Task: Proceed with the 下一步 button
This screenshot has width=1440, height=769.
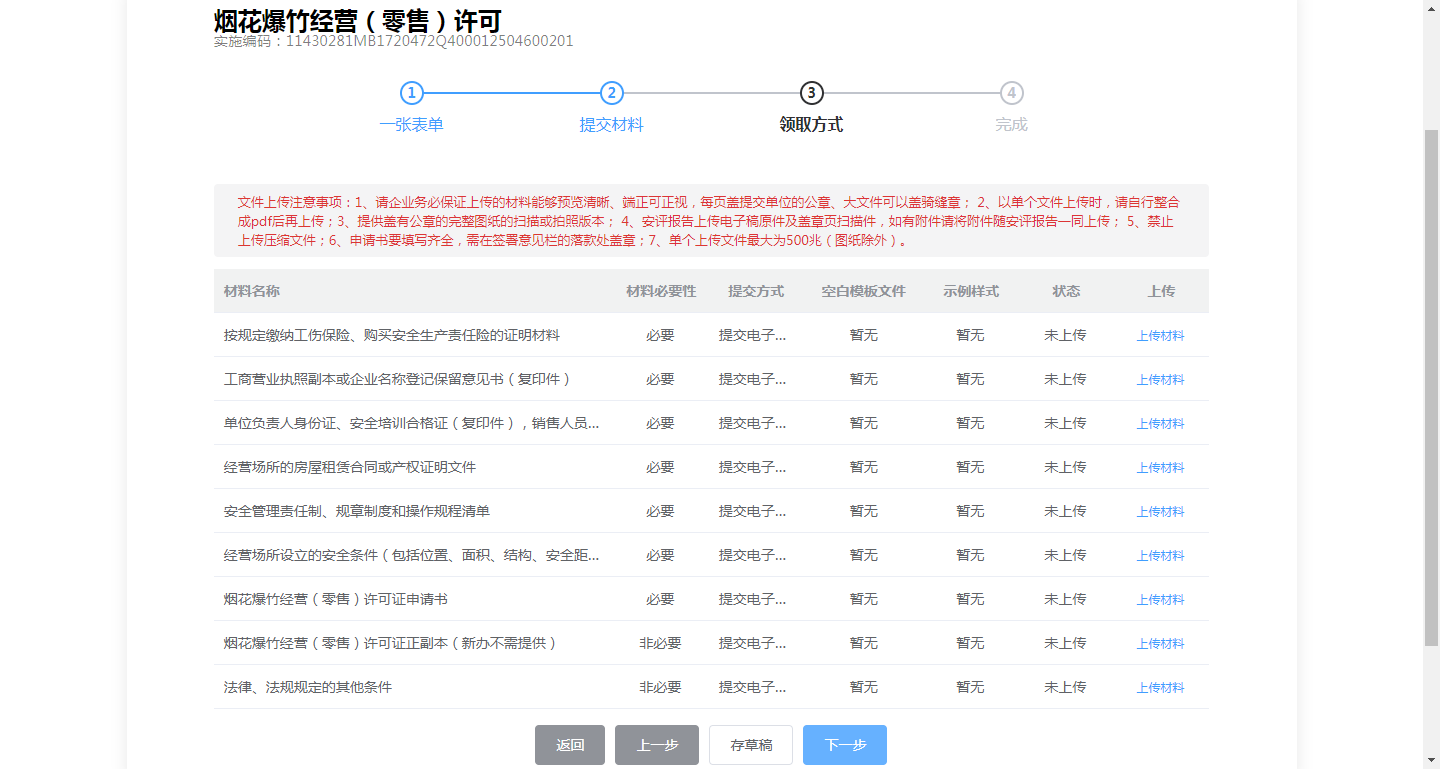Action: 844,745
